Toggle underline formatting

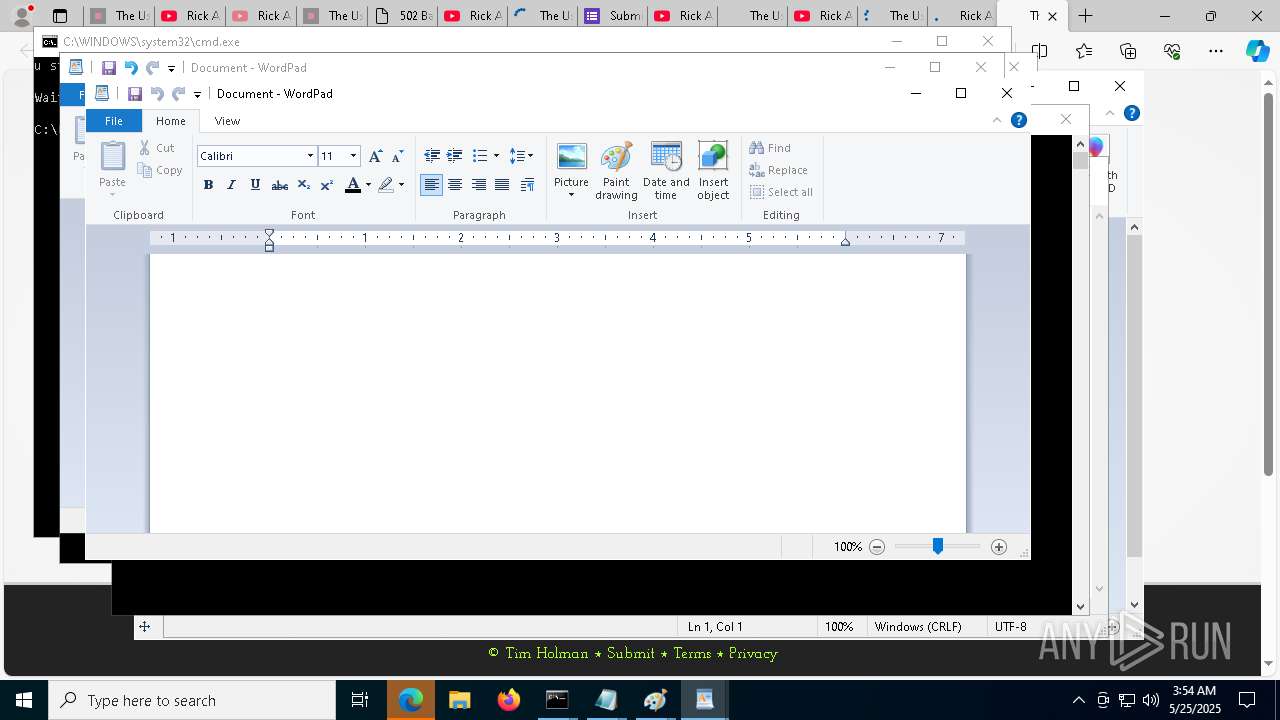(x=255, y=185)
